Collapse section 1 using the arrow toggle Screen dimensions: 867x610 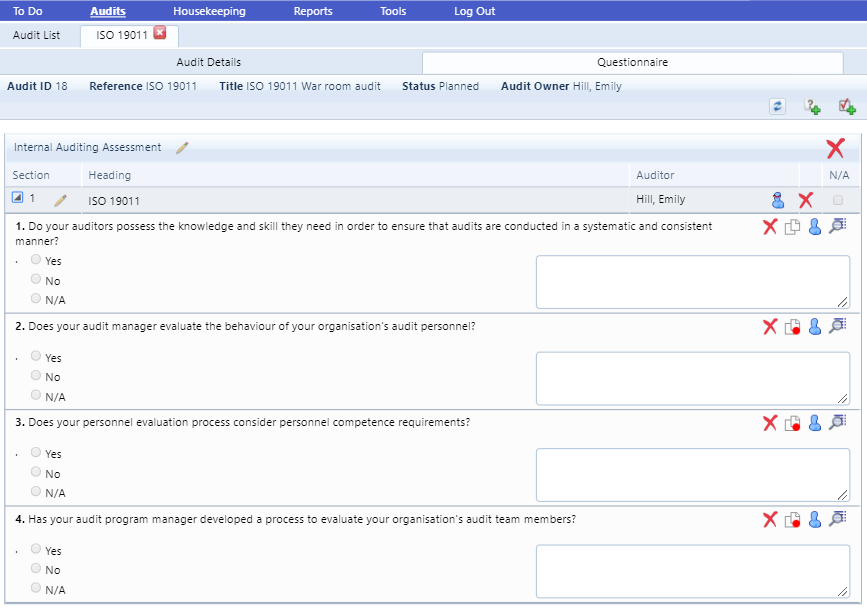pyautogui.click(x=18, y=197)
